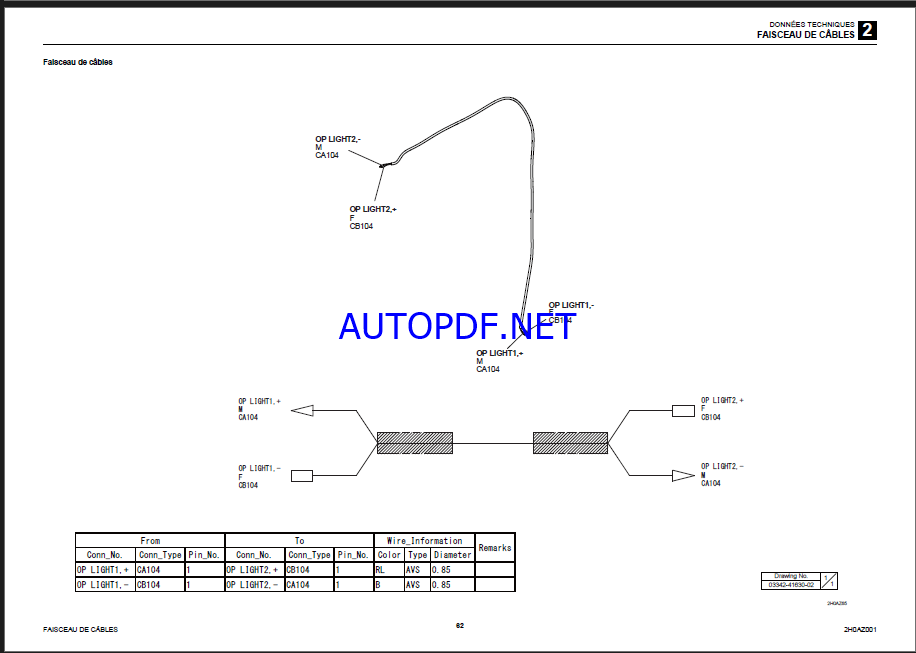This screenshot has height=653, width=916.
Task: Click the female rectangle connector symbol for OP LIGHT2,+
Action: pos(684,410)
